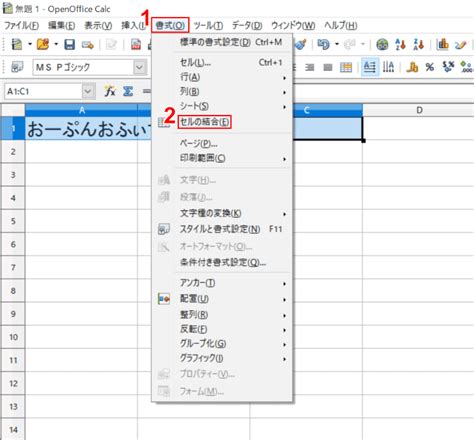This screenshot has height=440, width=474.
Task: Expand the 配置(U) submenu
Action: 222,299
